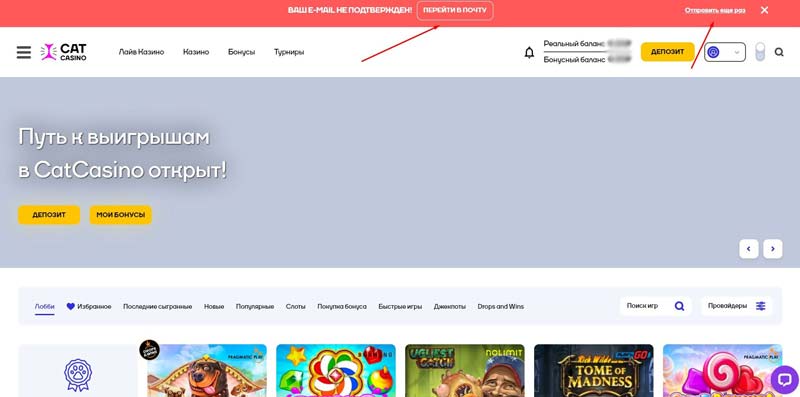Go to the Cat Casino logo home
800x397 pixels.
point(64,52)
